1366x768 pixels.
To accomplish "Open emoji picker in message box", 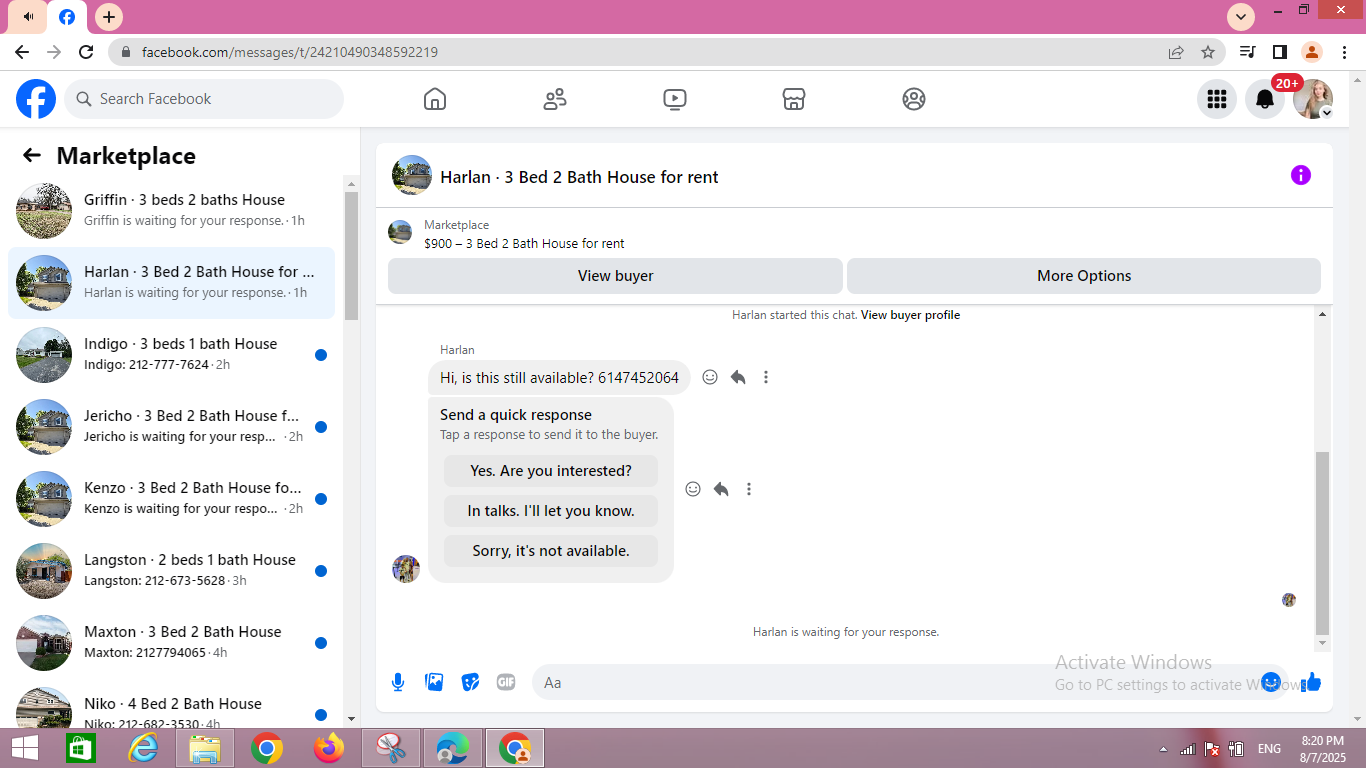I will (1271, 682).
